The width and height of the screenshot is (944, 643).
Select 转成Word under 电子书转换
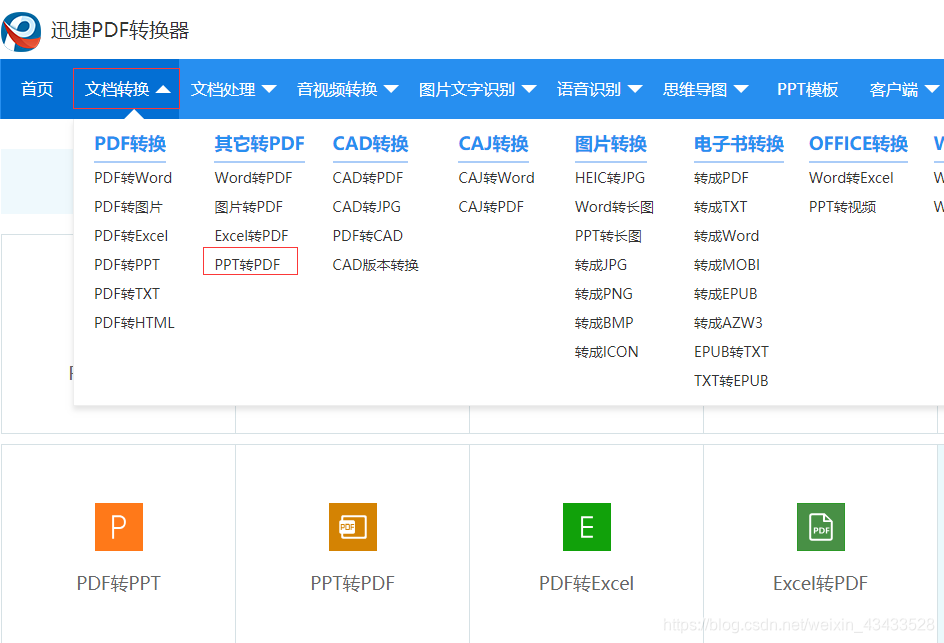coord(727,235)
